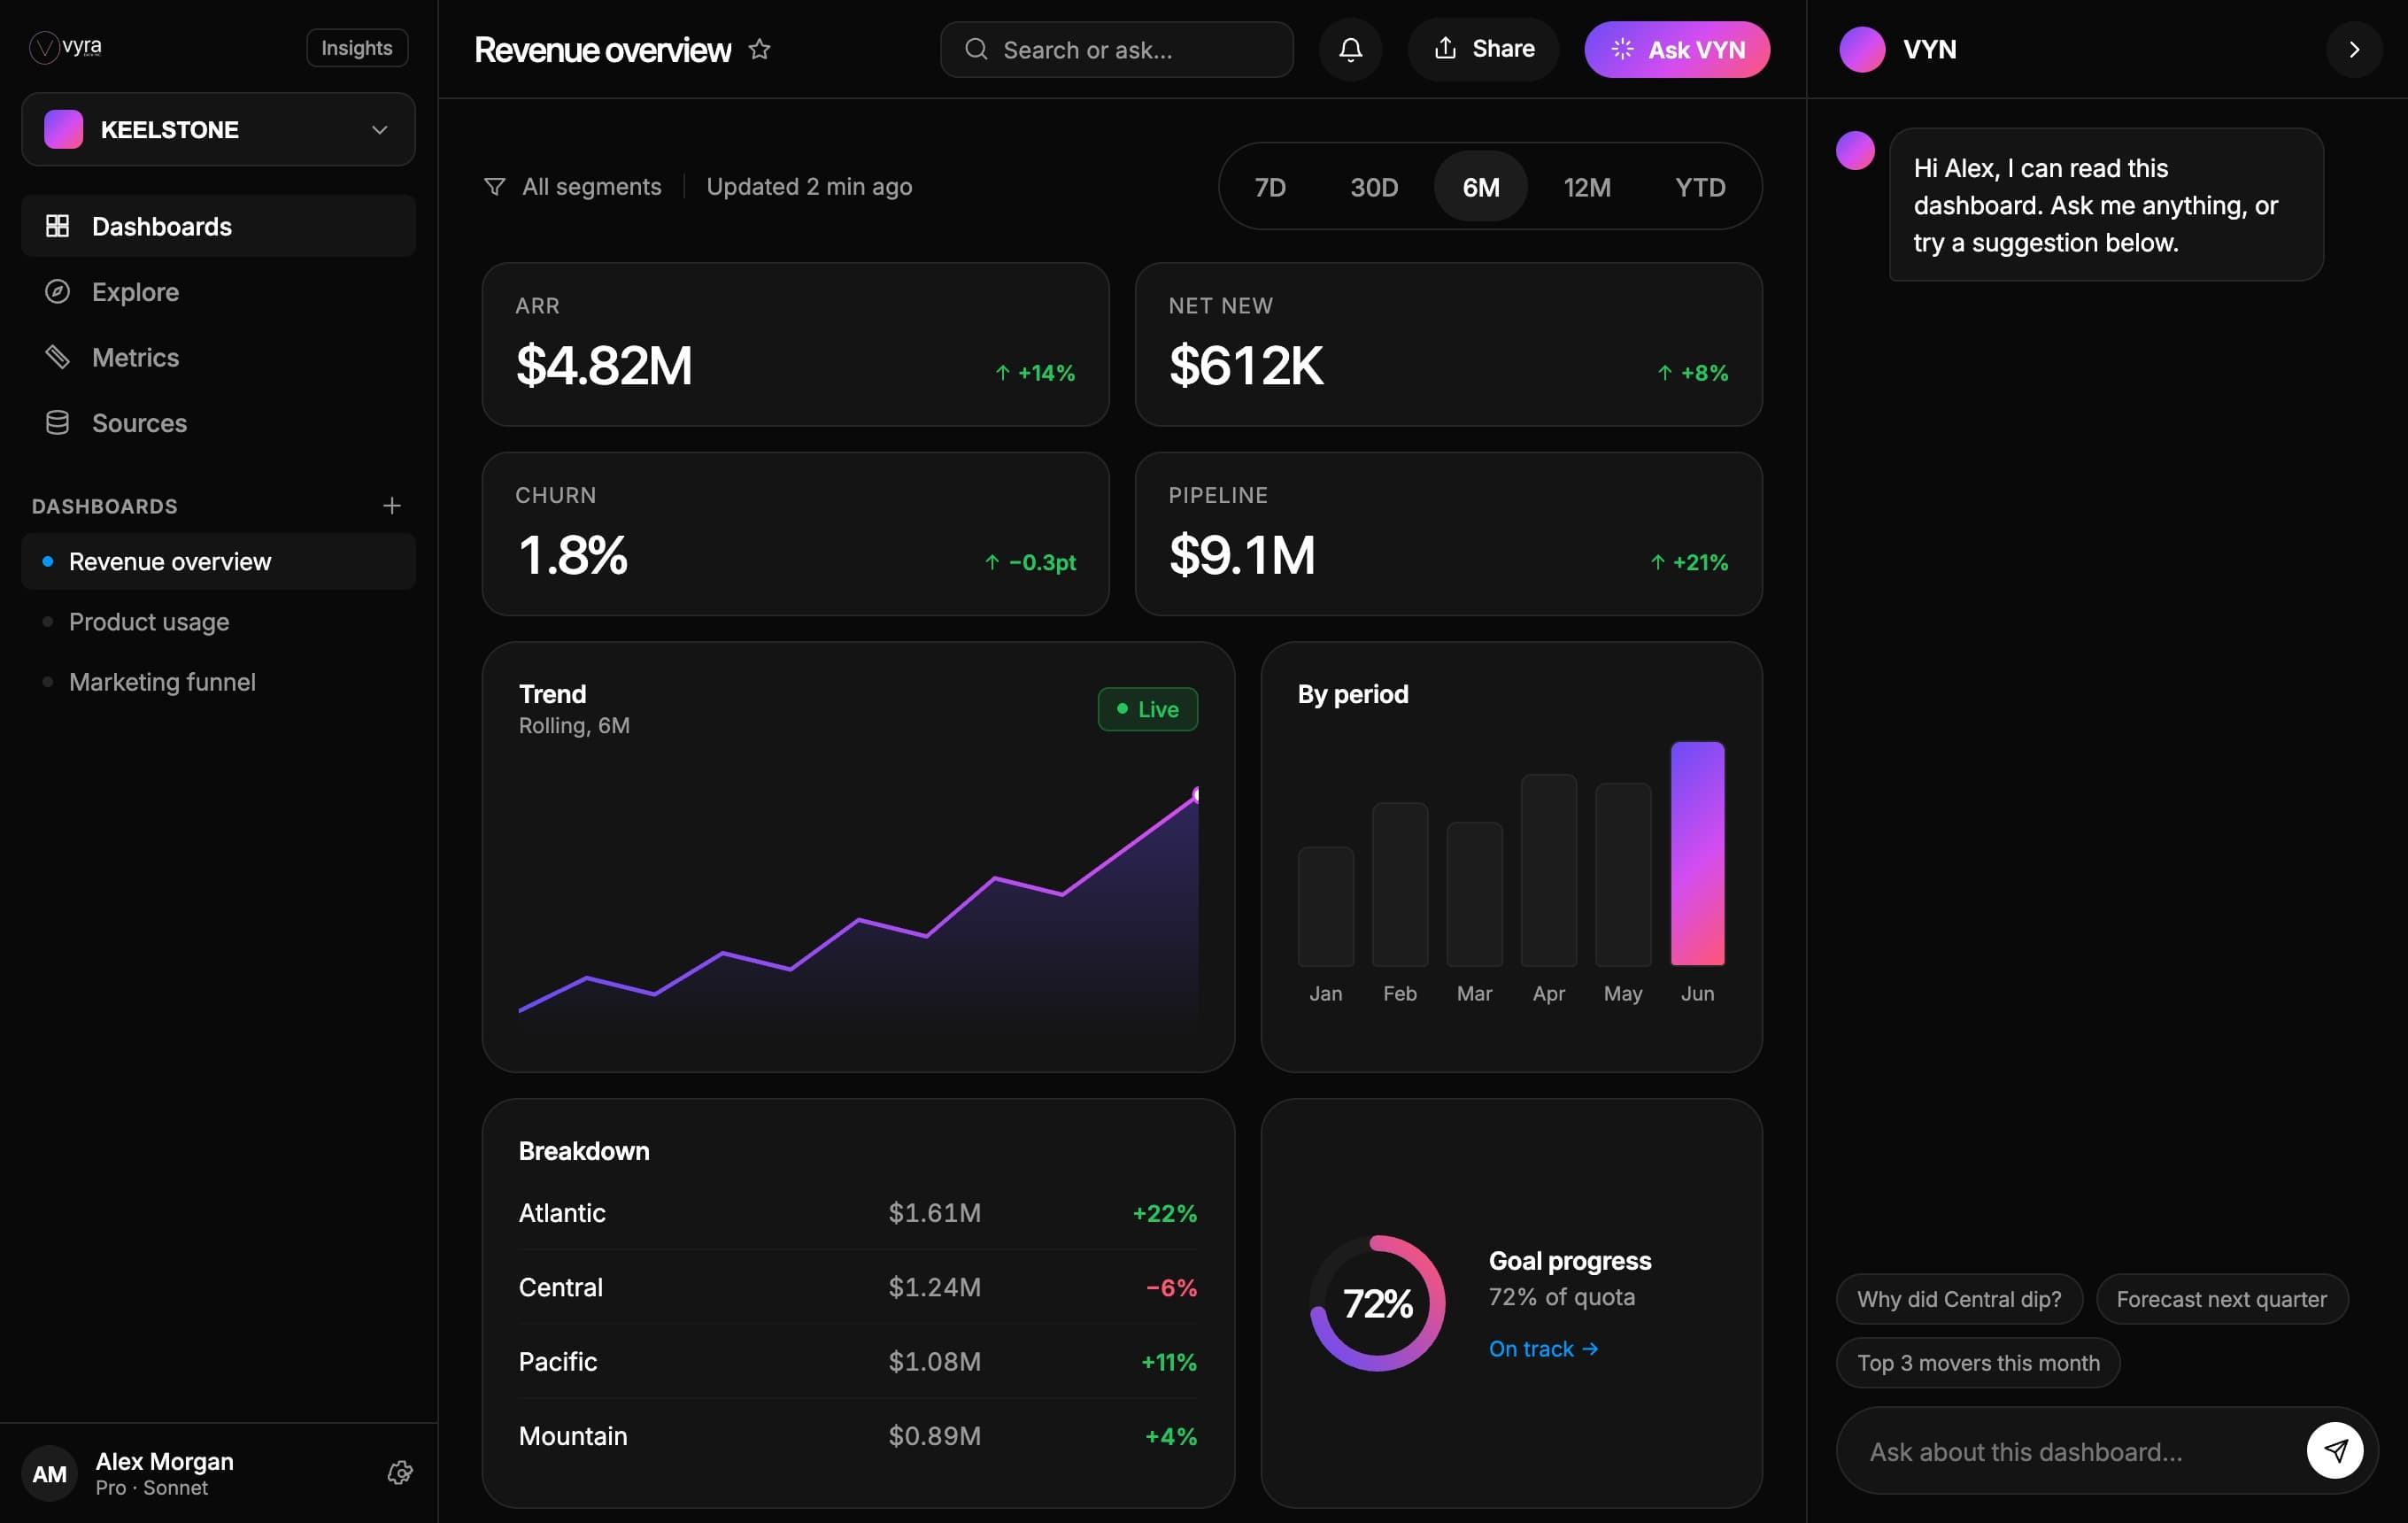Image resolution: width=2408 pixels, height=1523 pixels.
Task: Click the Mar bar in By period
Action: [1474, 894]
